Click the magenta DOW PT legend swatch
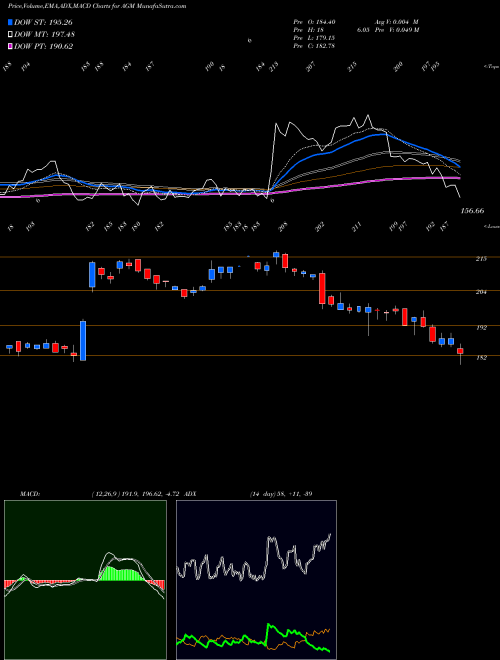500x660 pixels. click(10, 46)
